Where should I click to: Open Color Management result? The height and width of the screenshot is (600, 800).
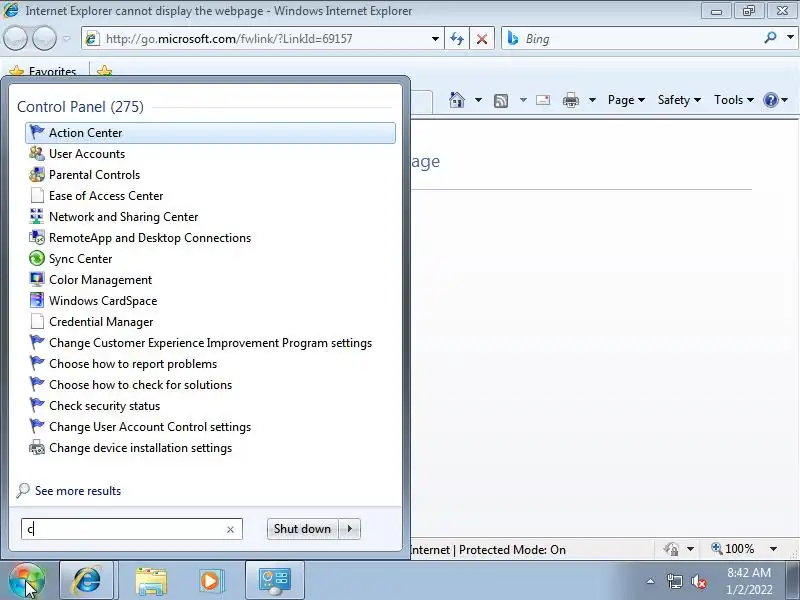point(210,280)
